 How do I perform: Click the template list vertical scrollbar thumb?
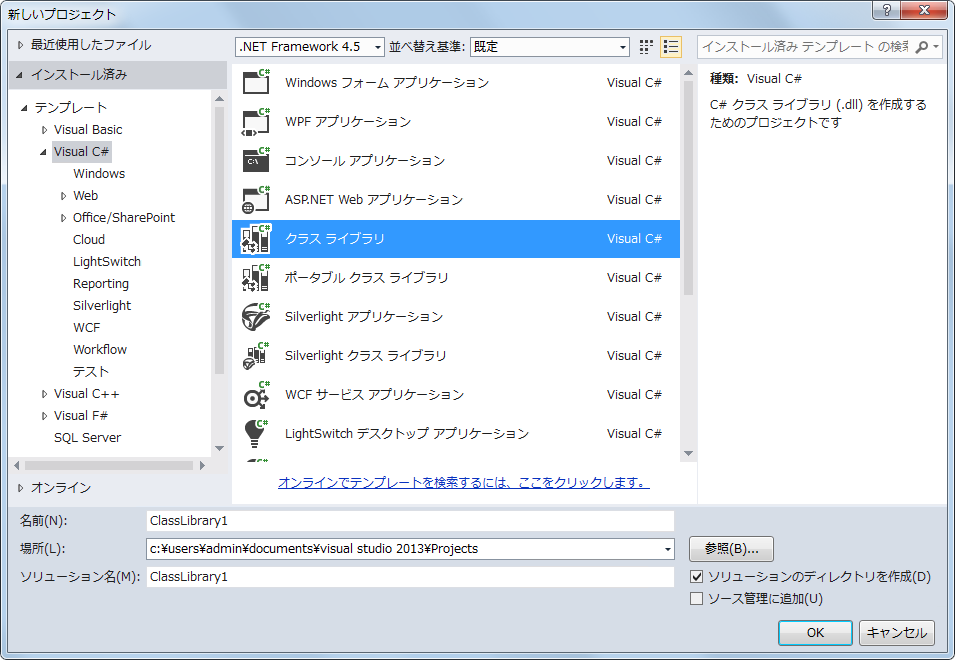[x=688, y=188]
